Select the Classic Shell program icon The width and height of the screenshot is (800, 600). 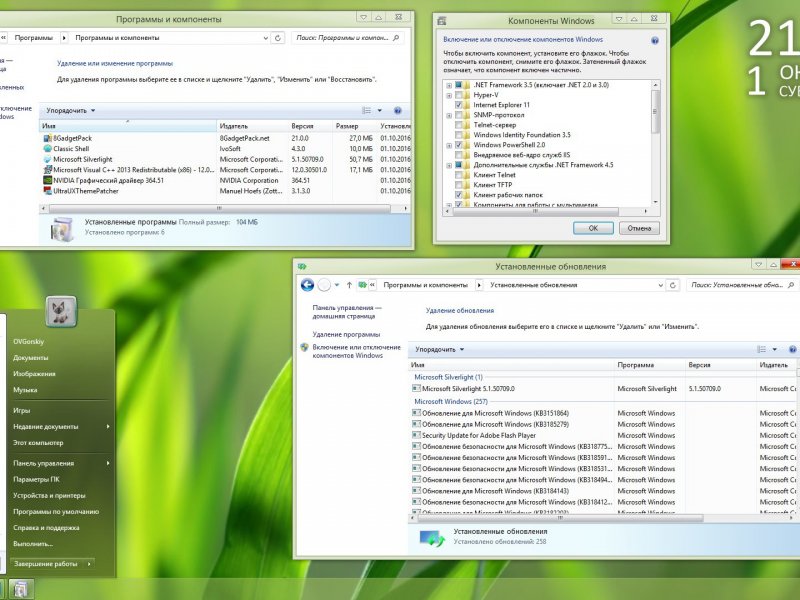pos(47,148)
